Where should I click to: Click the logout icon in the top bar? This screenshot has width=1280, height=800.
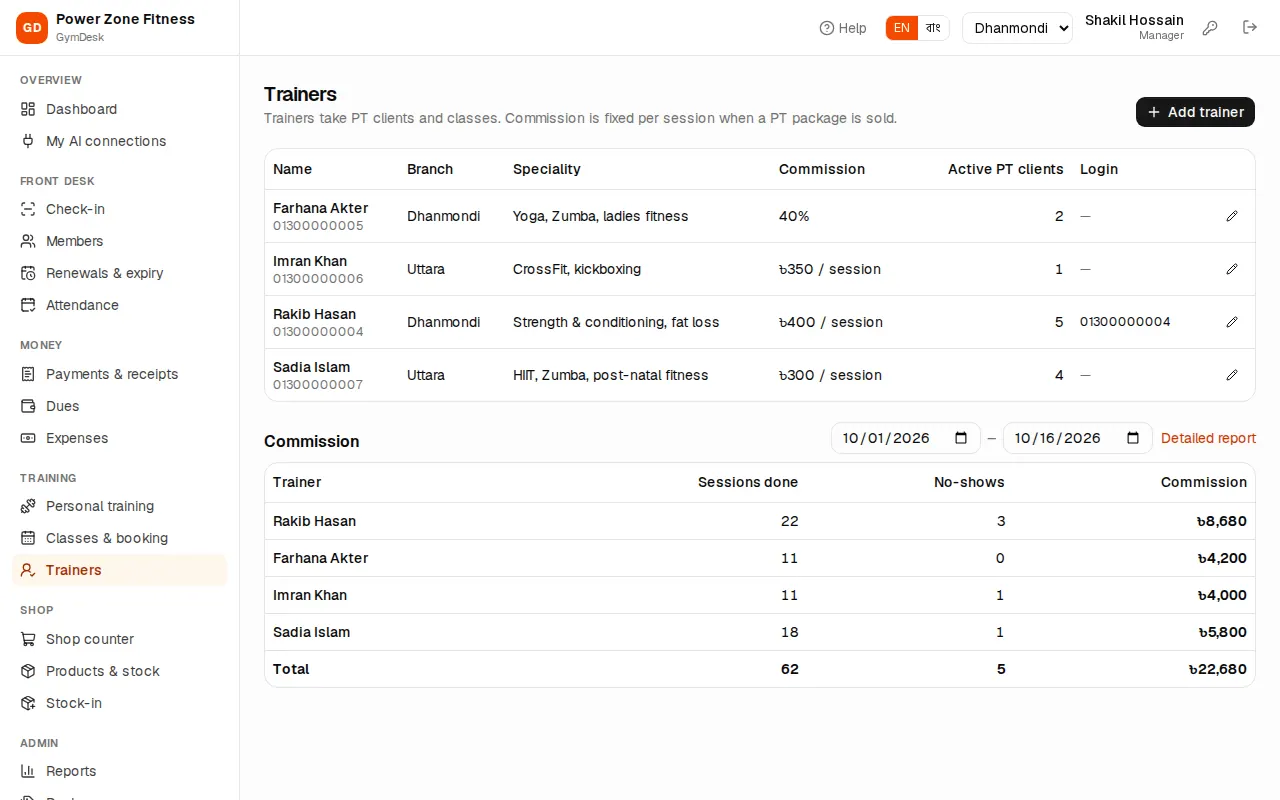tap(1250, 28)
